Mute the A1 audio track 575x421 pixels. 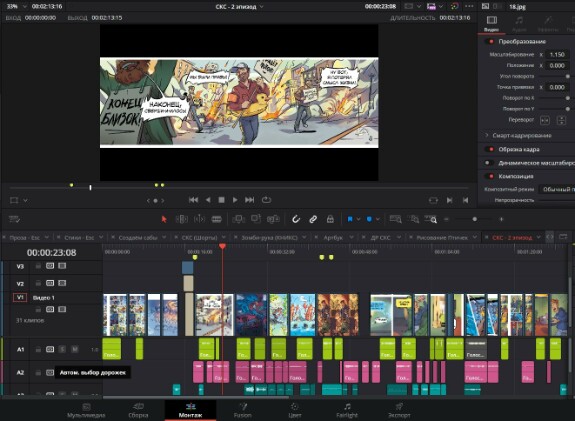(74, 349)
